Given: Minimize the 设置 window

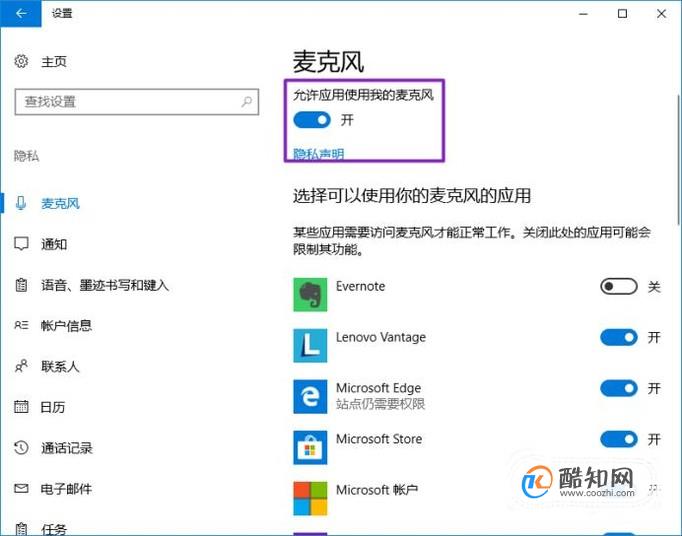Looking at the screenshot, I should pos(583,13).
